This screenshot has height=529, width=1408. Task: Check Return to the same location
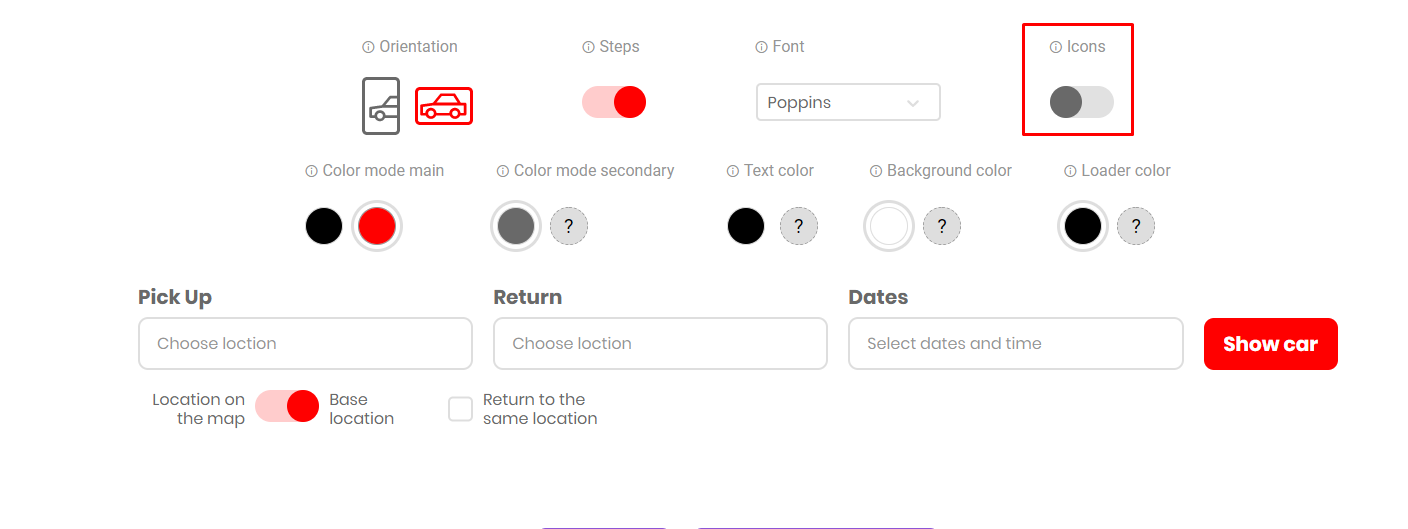pyautogui.click(x=460, y=409)
